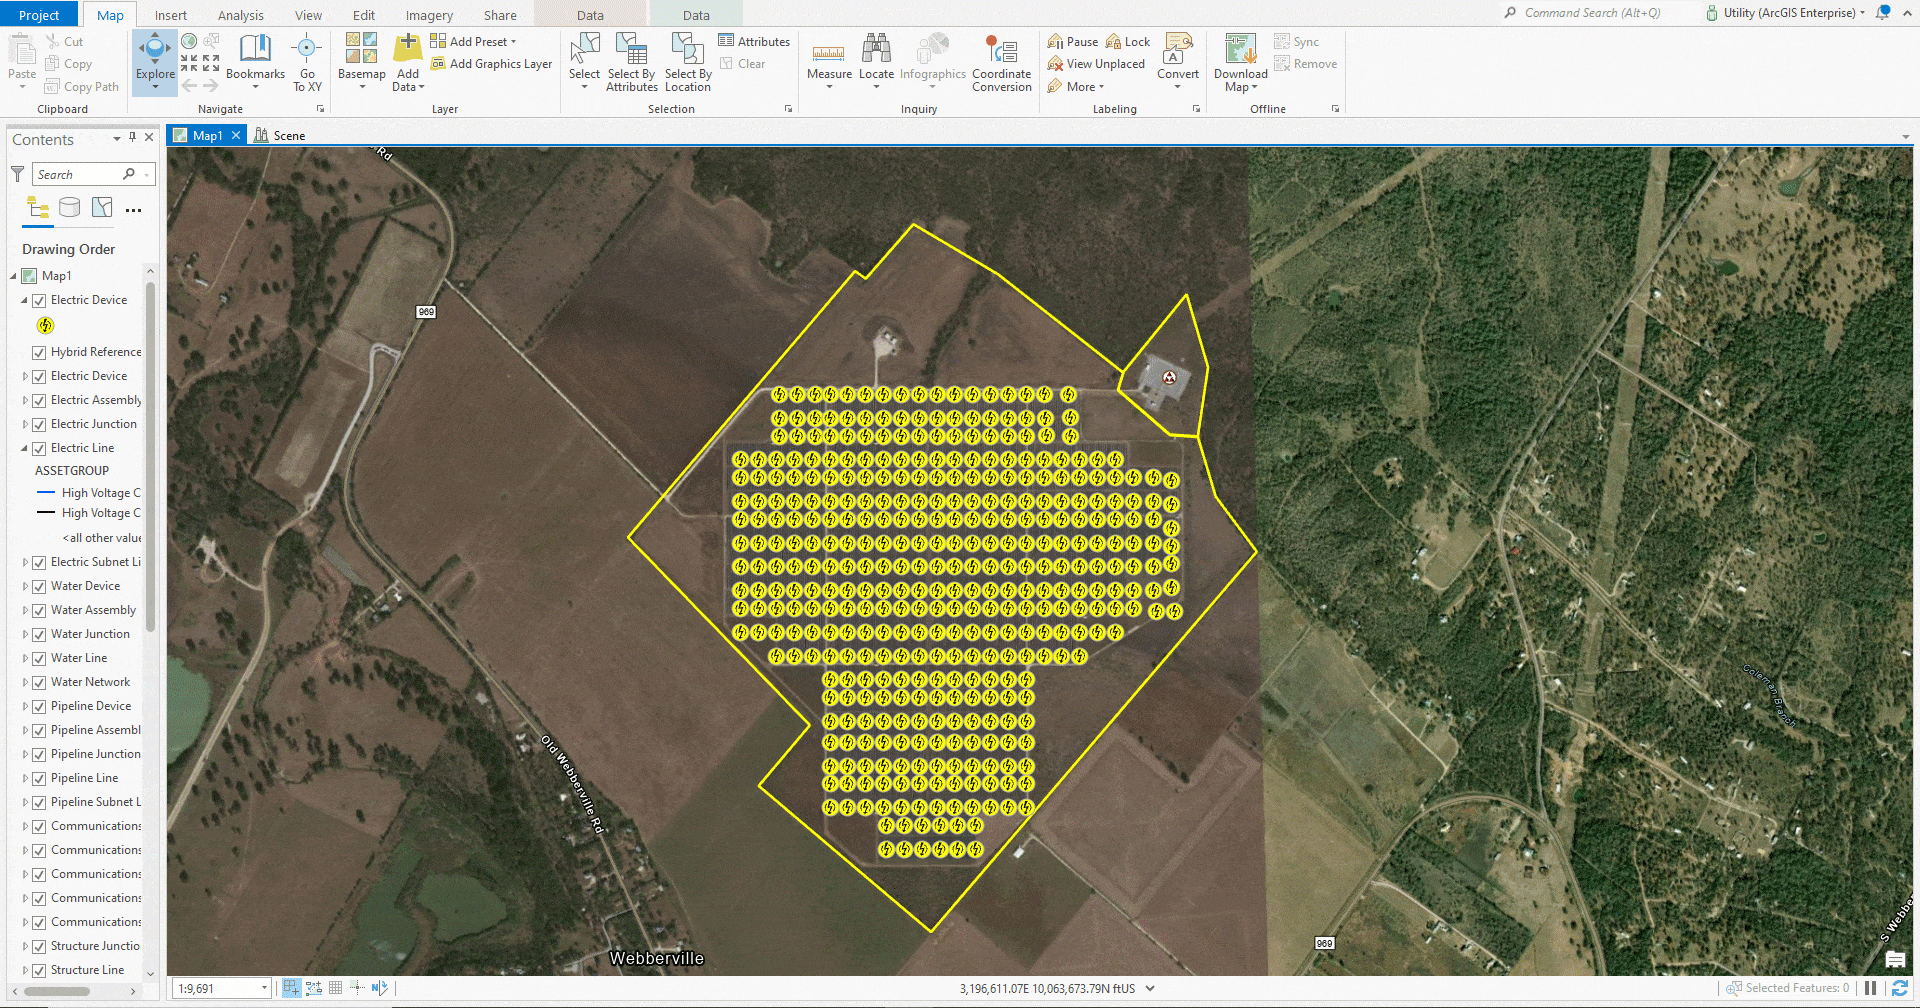Click the blue High Voltage line symbol
The width and height of the screenshot is (1920, 1008).
[x=46, y=492]
